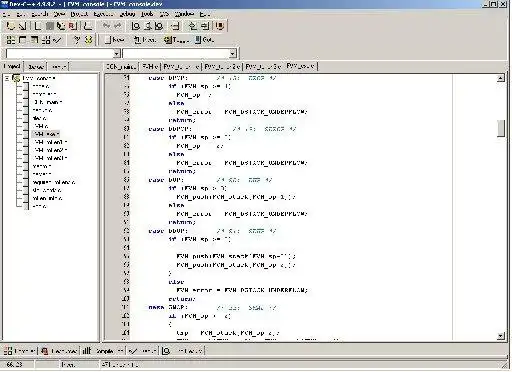The image size is (512, 372).
Task: Click the cursor position '66: 23' in status bar
Action: click(x=13, y=365)
